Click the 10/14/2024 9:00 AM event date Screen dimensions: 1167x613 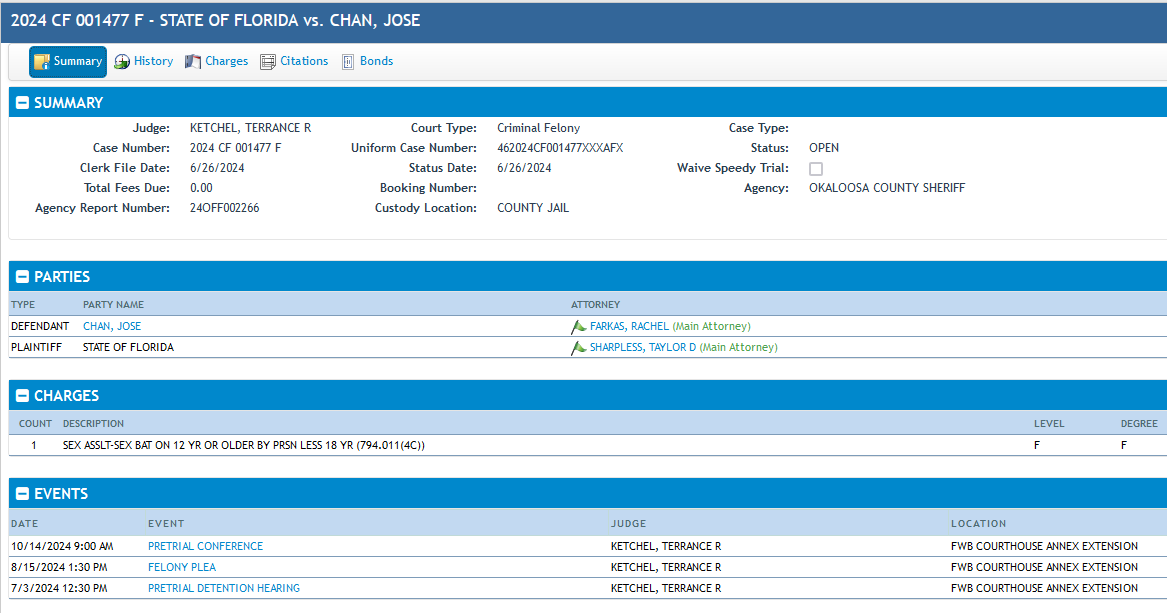point(63,546)
